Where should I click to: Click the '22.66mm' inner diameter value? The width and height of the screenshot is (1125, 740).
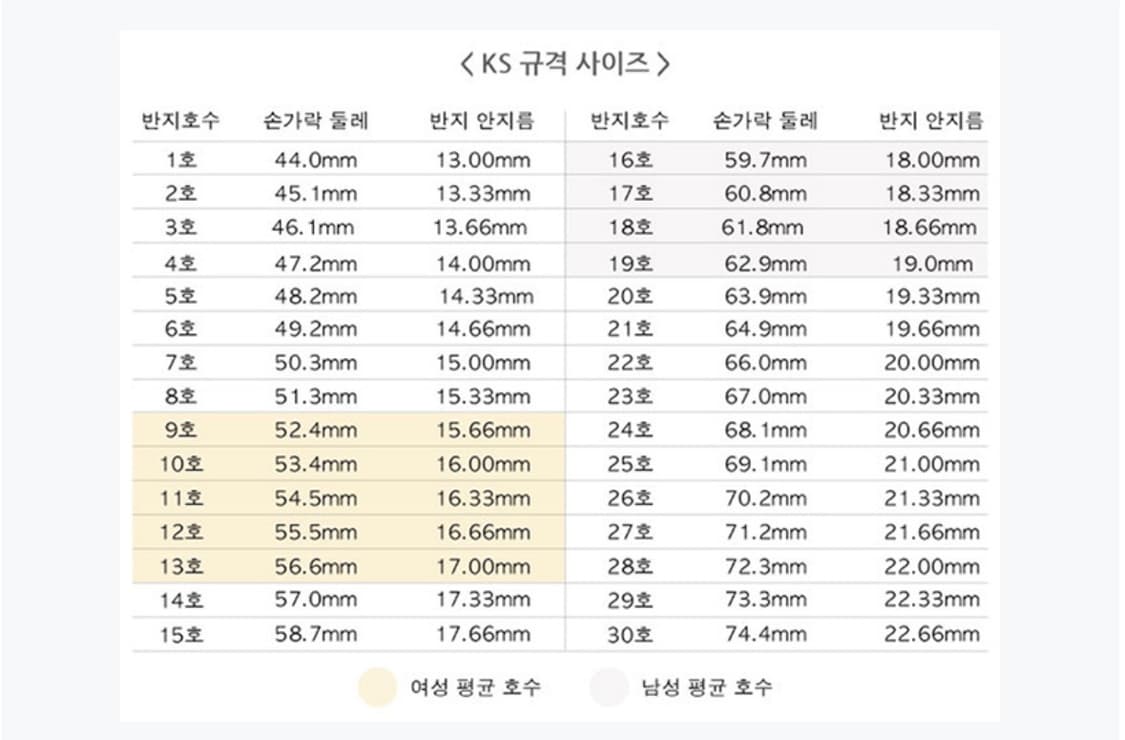tap(932, 634)
